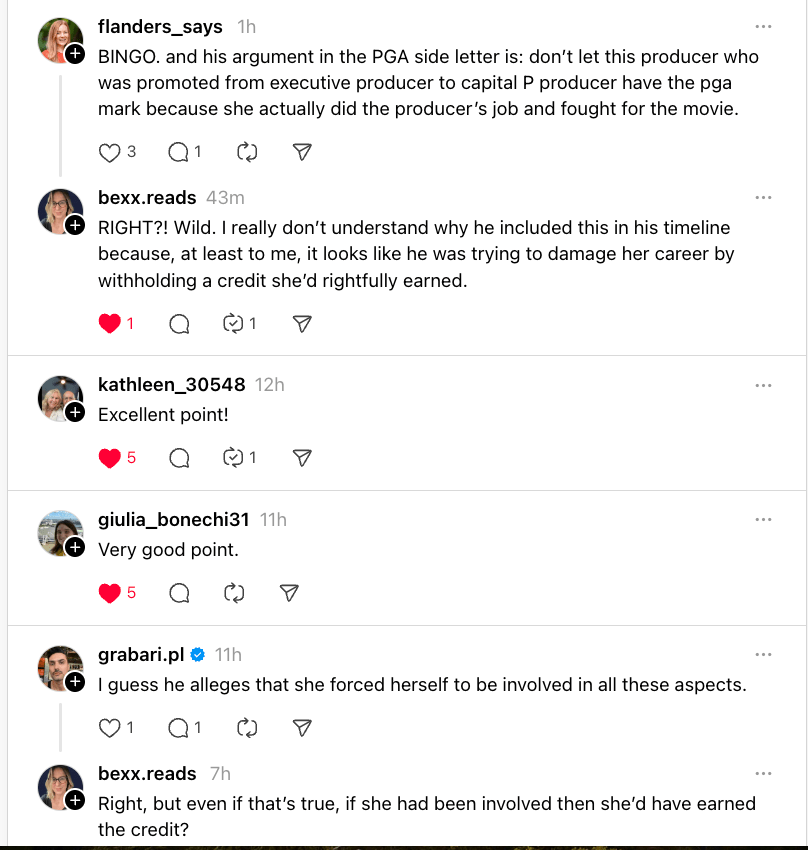Share giulia_bonechi31's comment

[x=289, y=593]
